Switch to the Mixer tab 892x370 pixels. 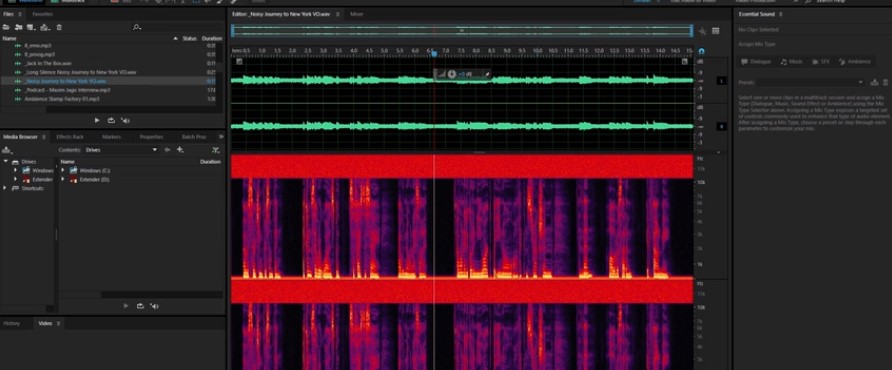click(357, 14)
